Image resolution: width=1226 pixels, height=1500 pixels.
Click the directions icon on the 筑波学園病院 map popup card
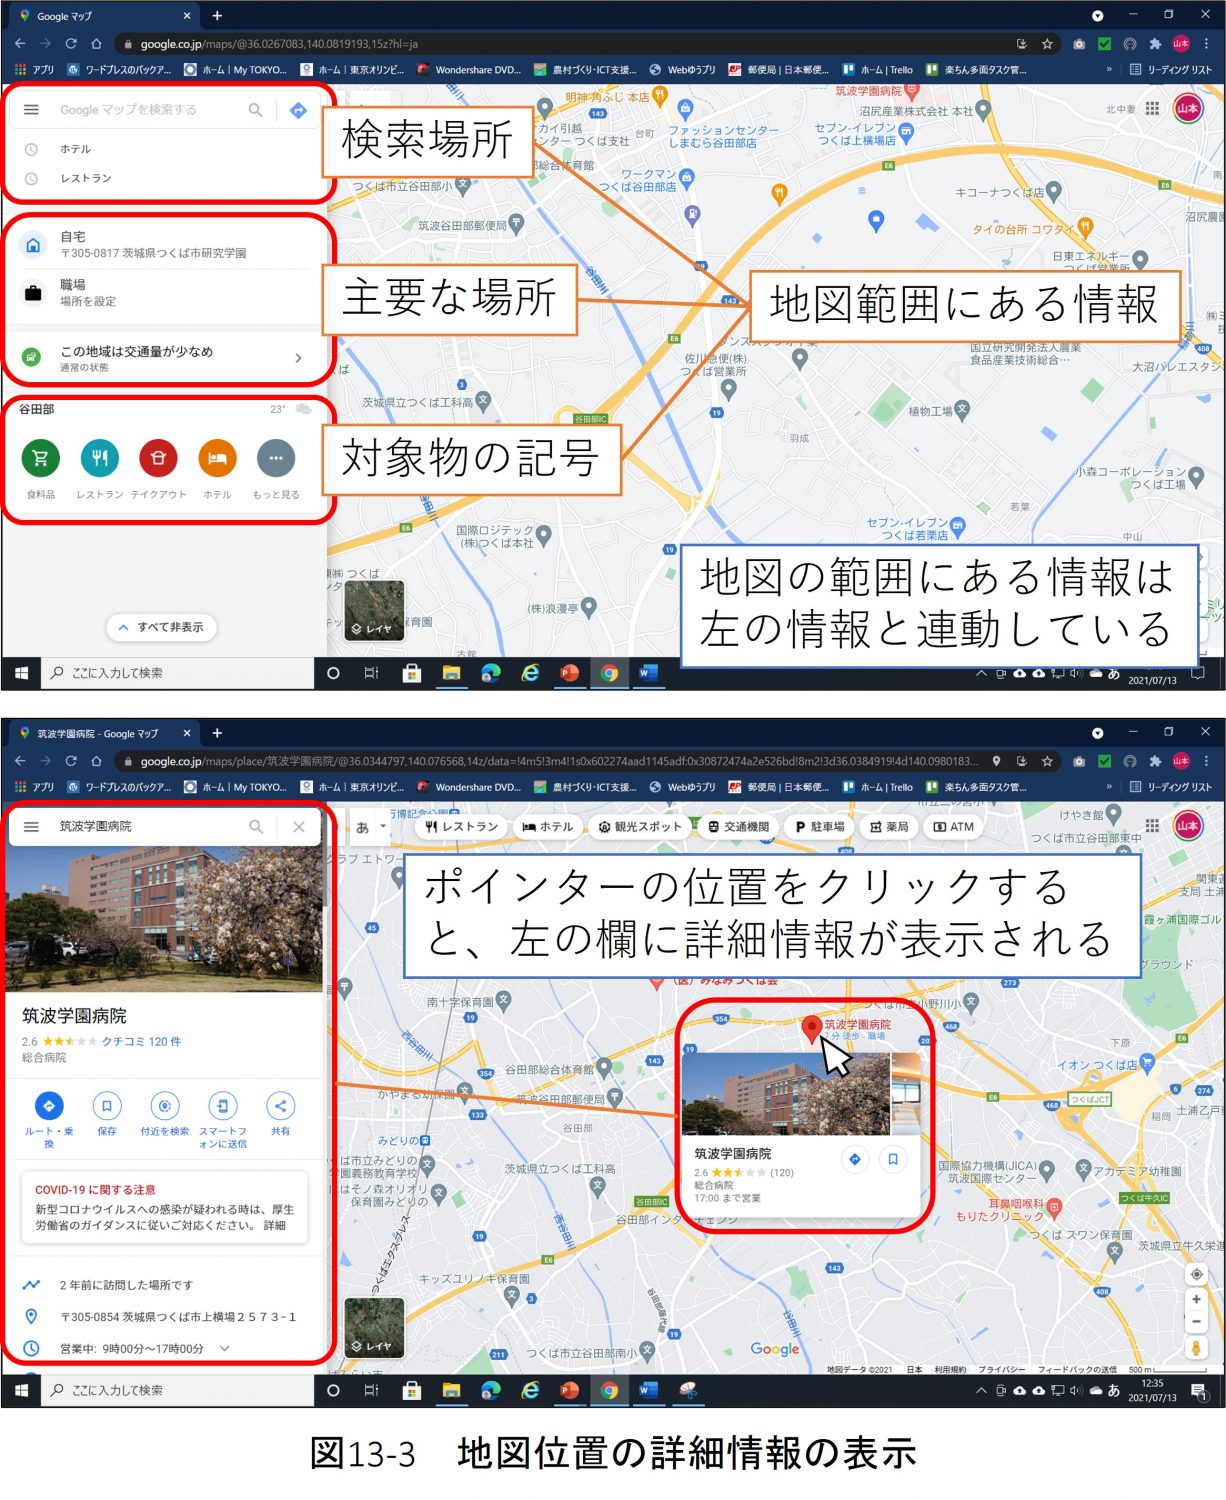click(x=854, y=1159)
